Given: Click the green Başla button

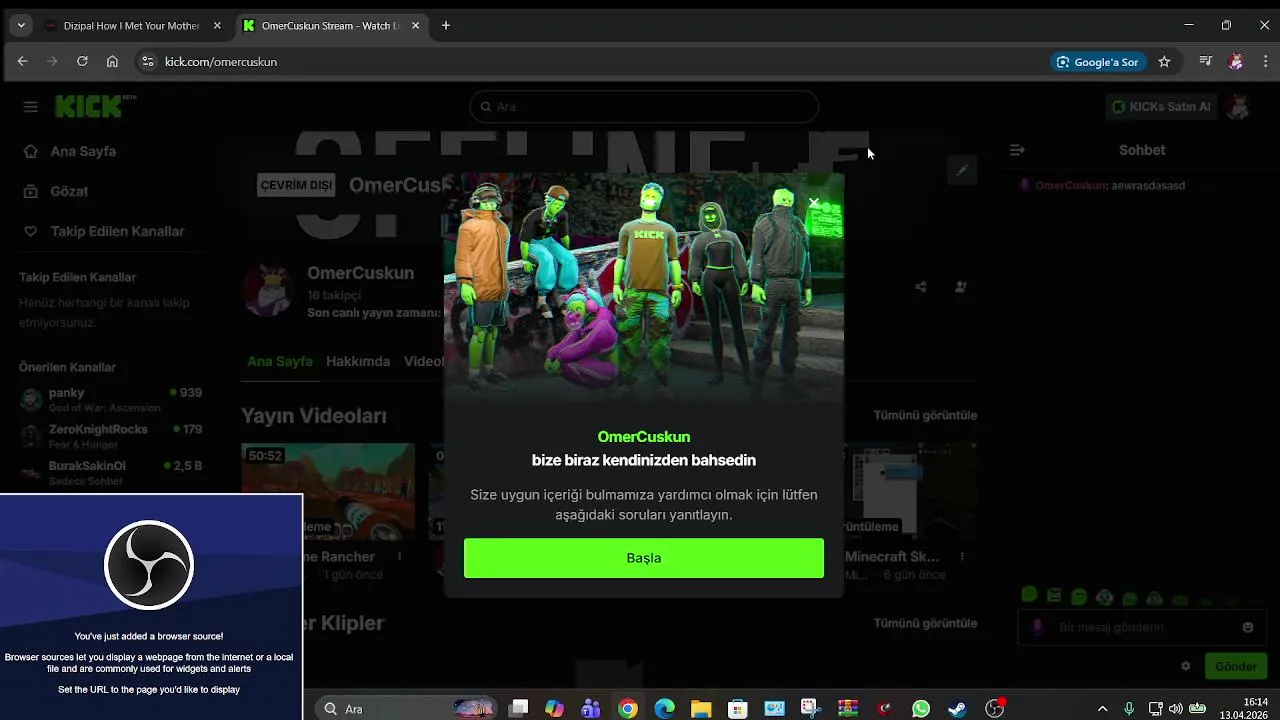Looking at the screenshot, I should click(x=644, y=558).
